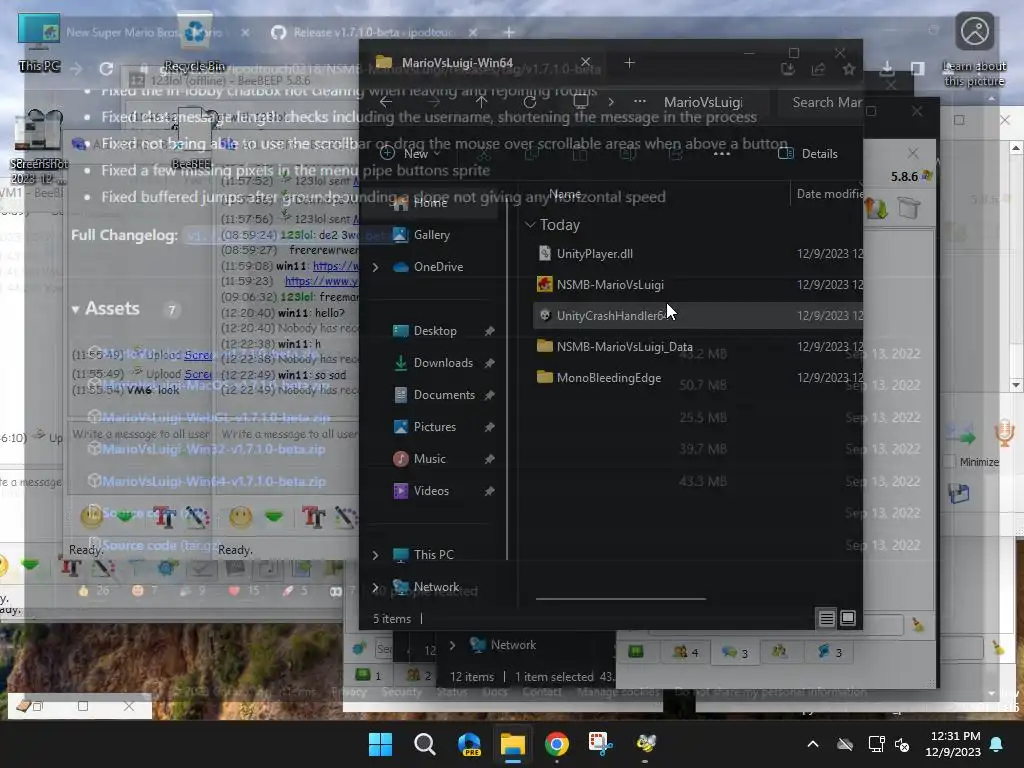Click the This PC monitor icon in address bar
This screenshot has width=1024, height=768.
point(581,102)
